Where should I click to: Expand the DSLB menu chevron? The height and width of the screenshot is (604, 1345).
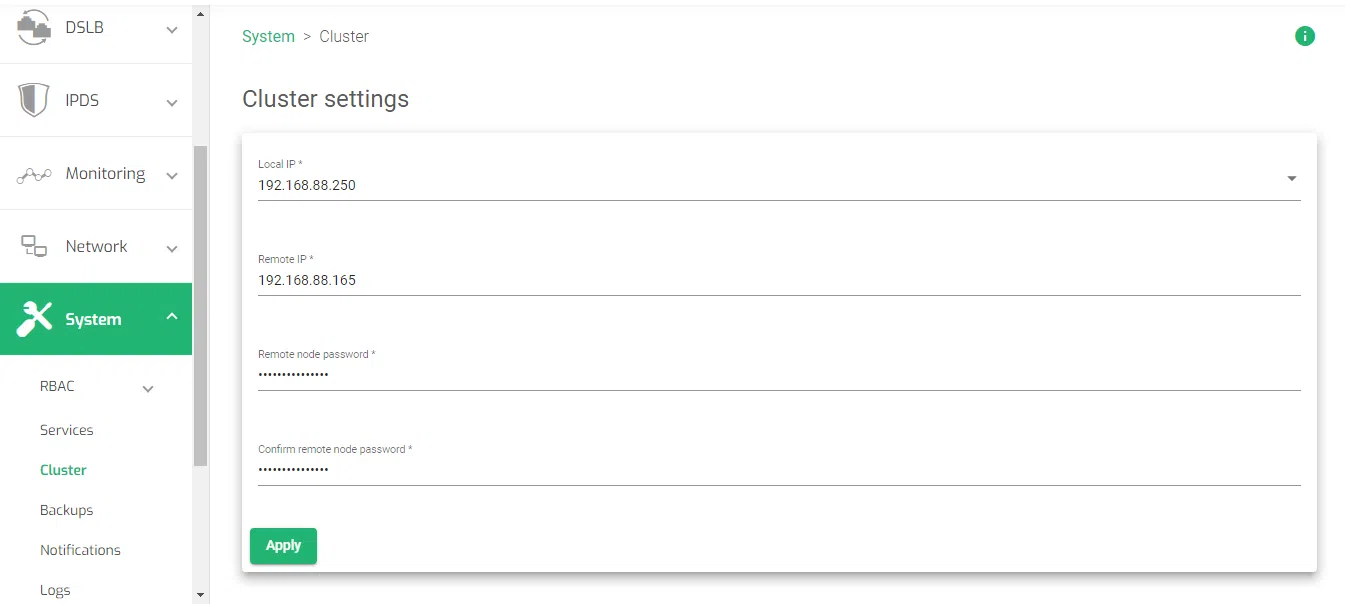[x=172, y=30]
